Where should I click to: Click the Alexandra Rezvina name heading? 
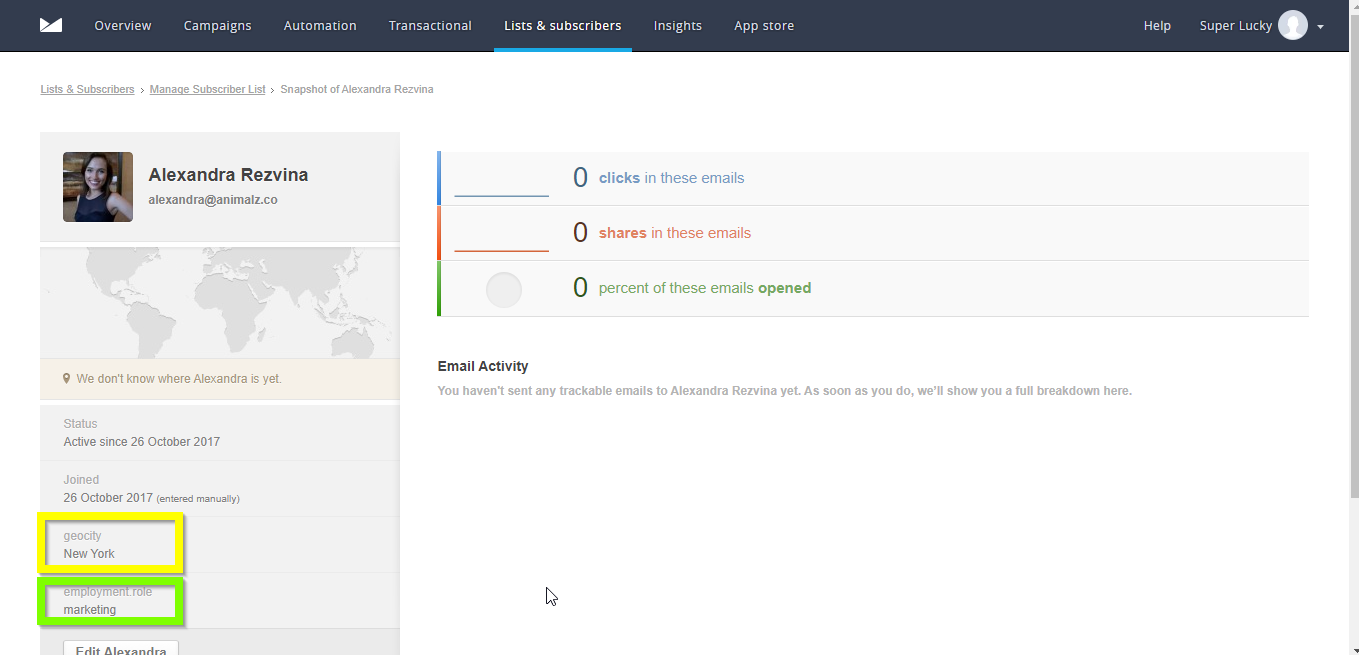click(x=228, y=175)
